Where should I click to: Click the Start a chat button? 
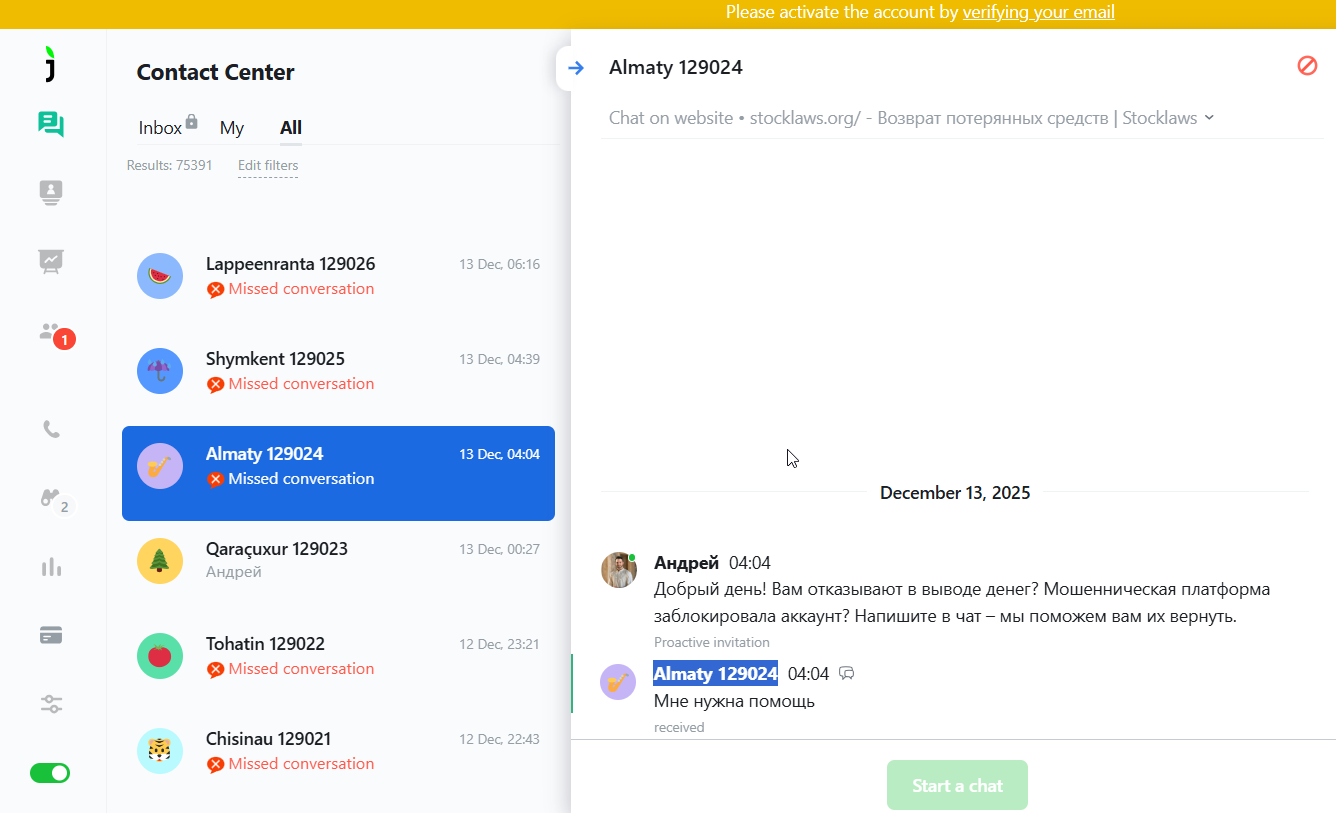tap(957, 785)
